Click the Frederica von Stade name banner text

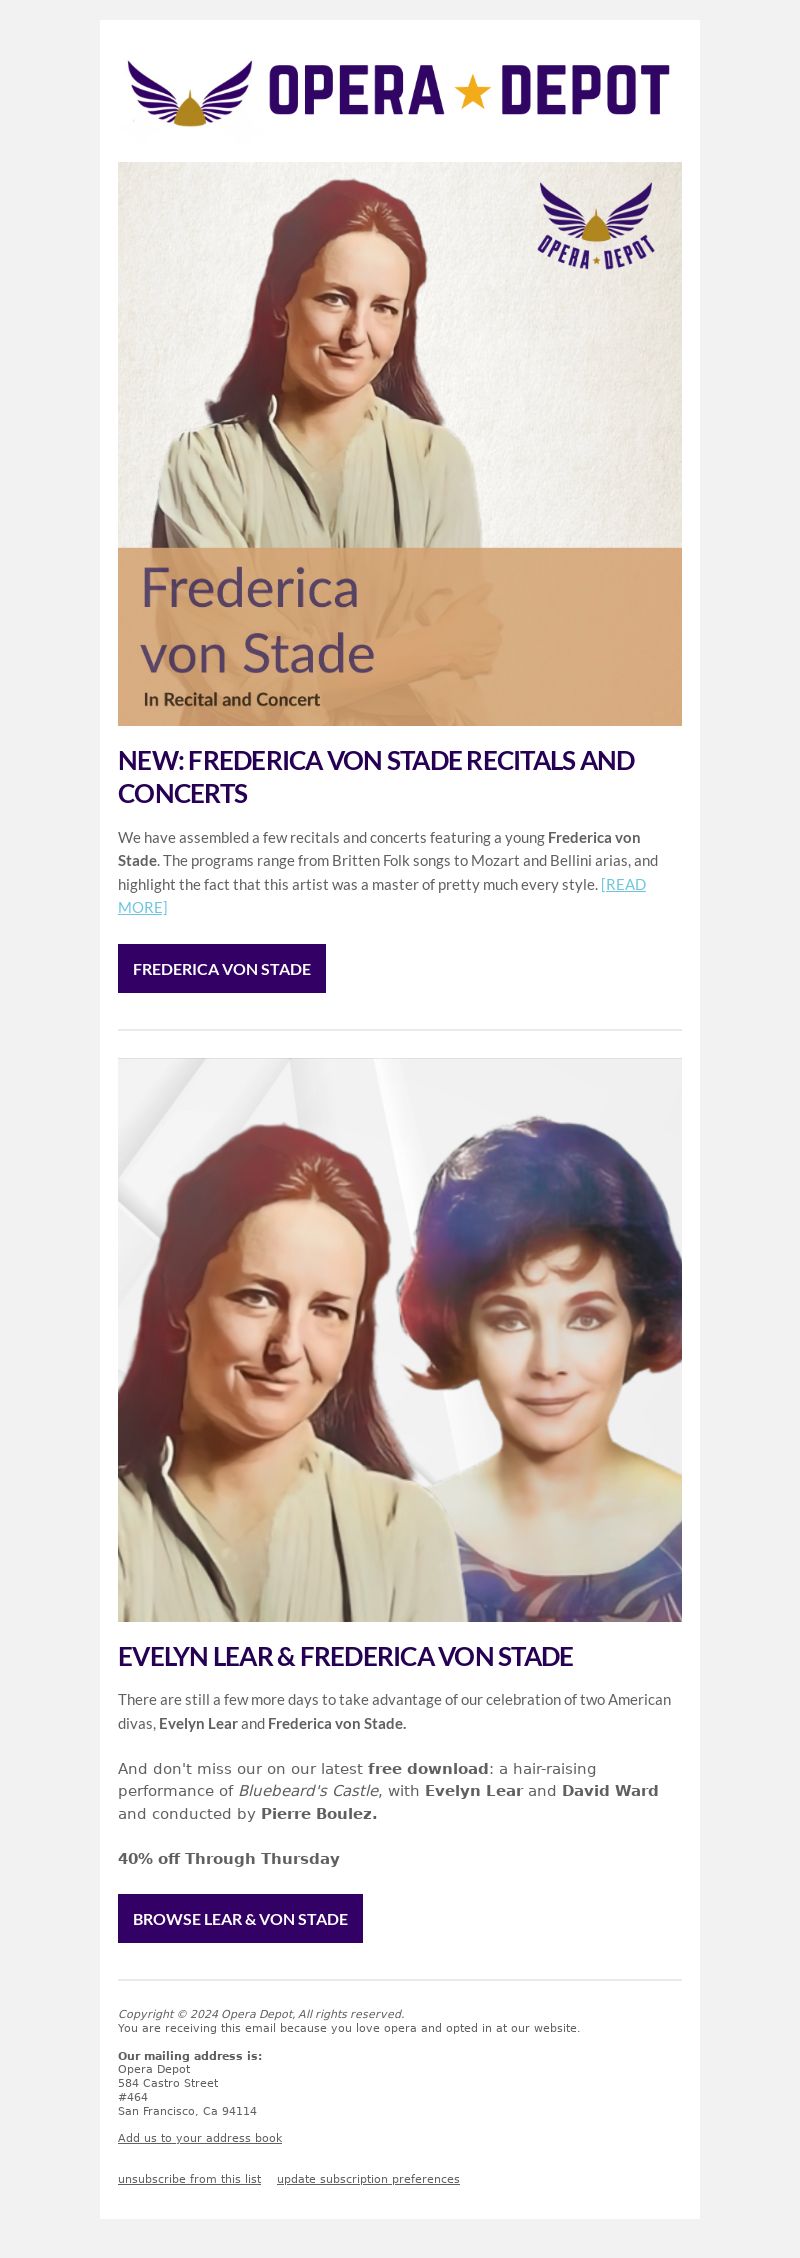(257, 620)
